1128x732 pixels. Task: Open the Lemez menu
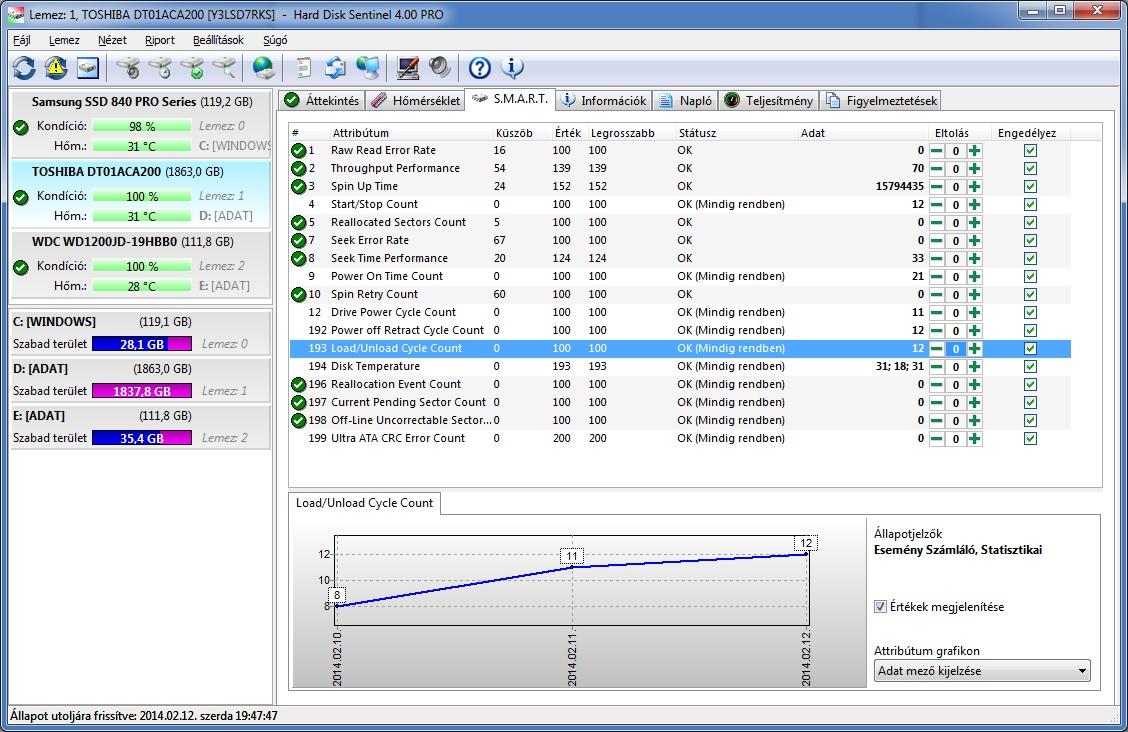(64, 40)
